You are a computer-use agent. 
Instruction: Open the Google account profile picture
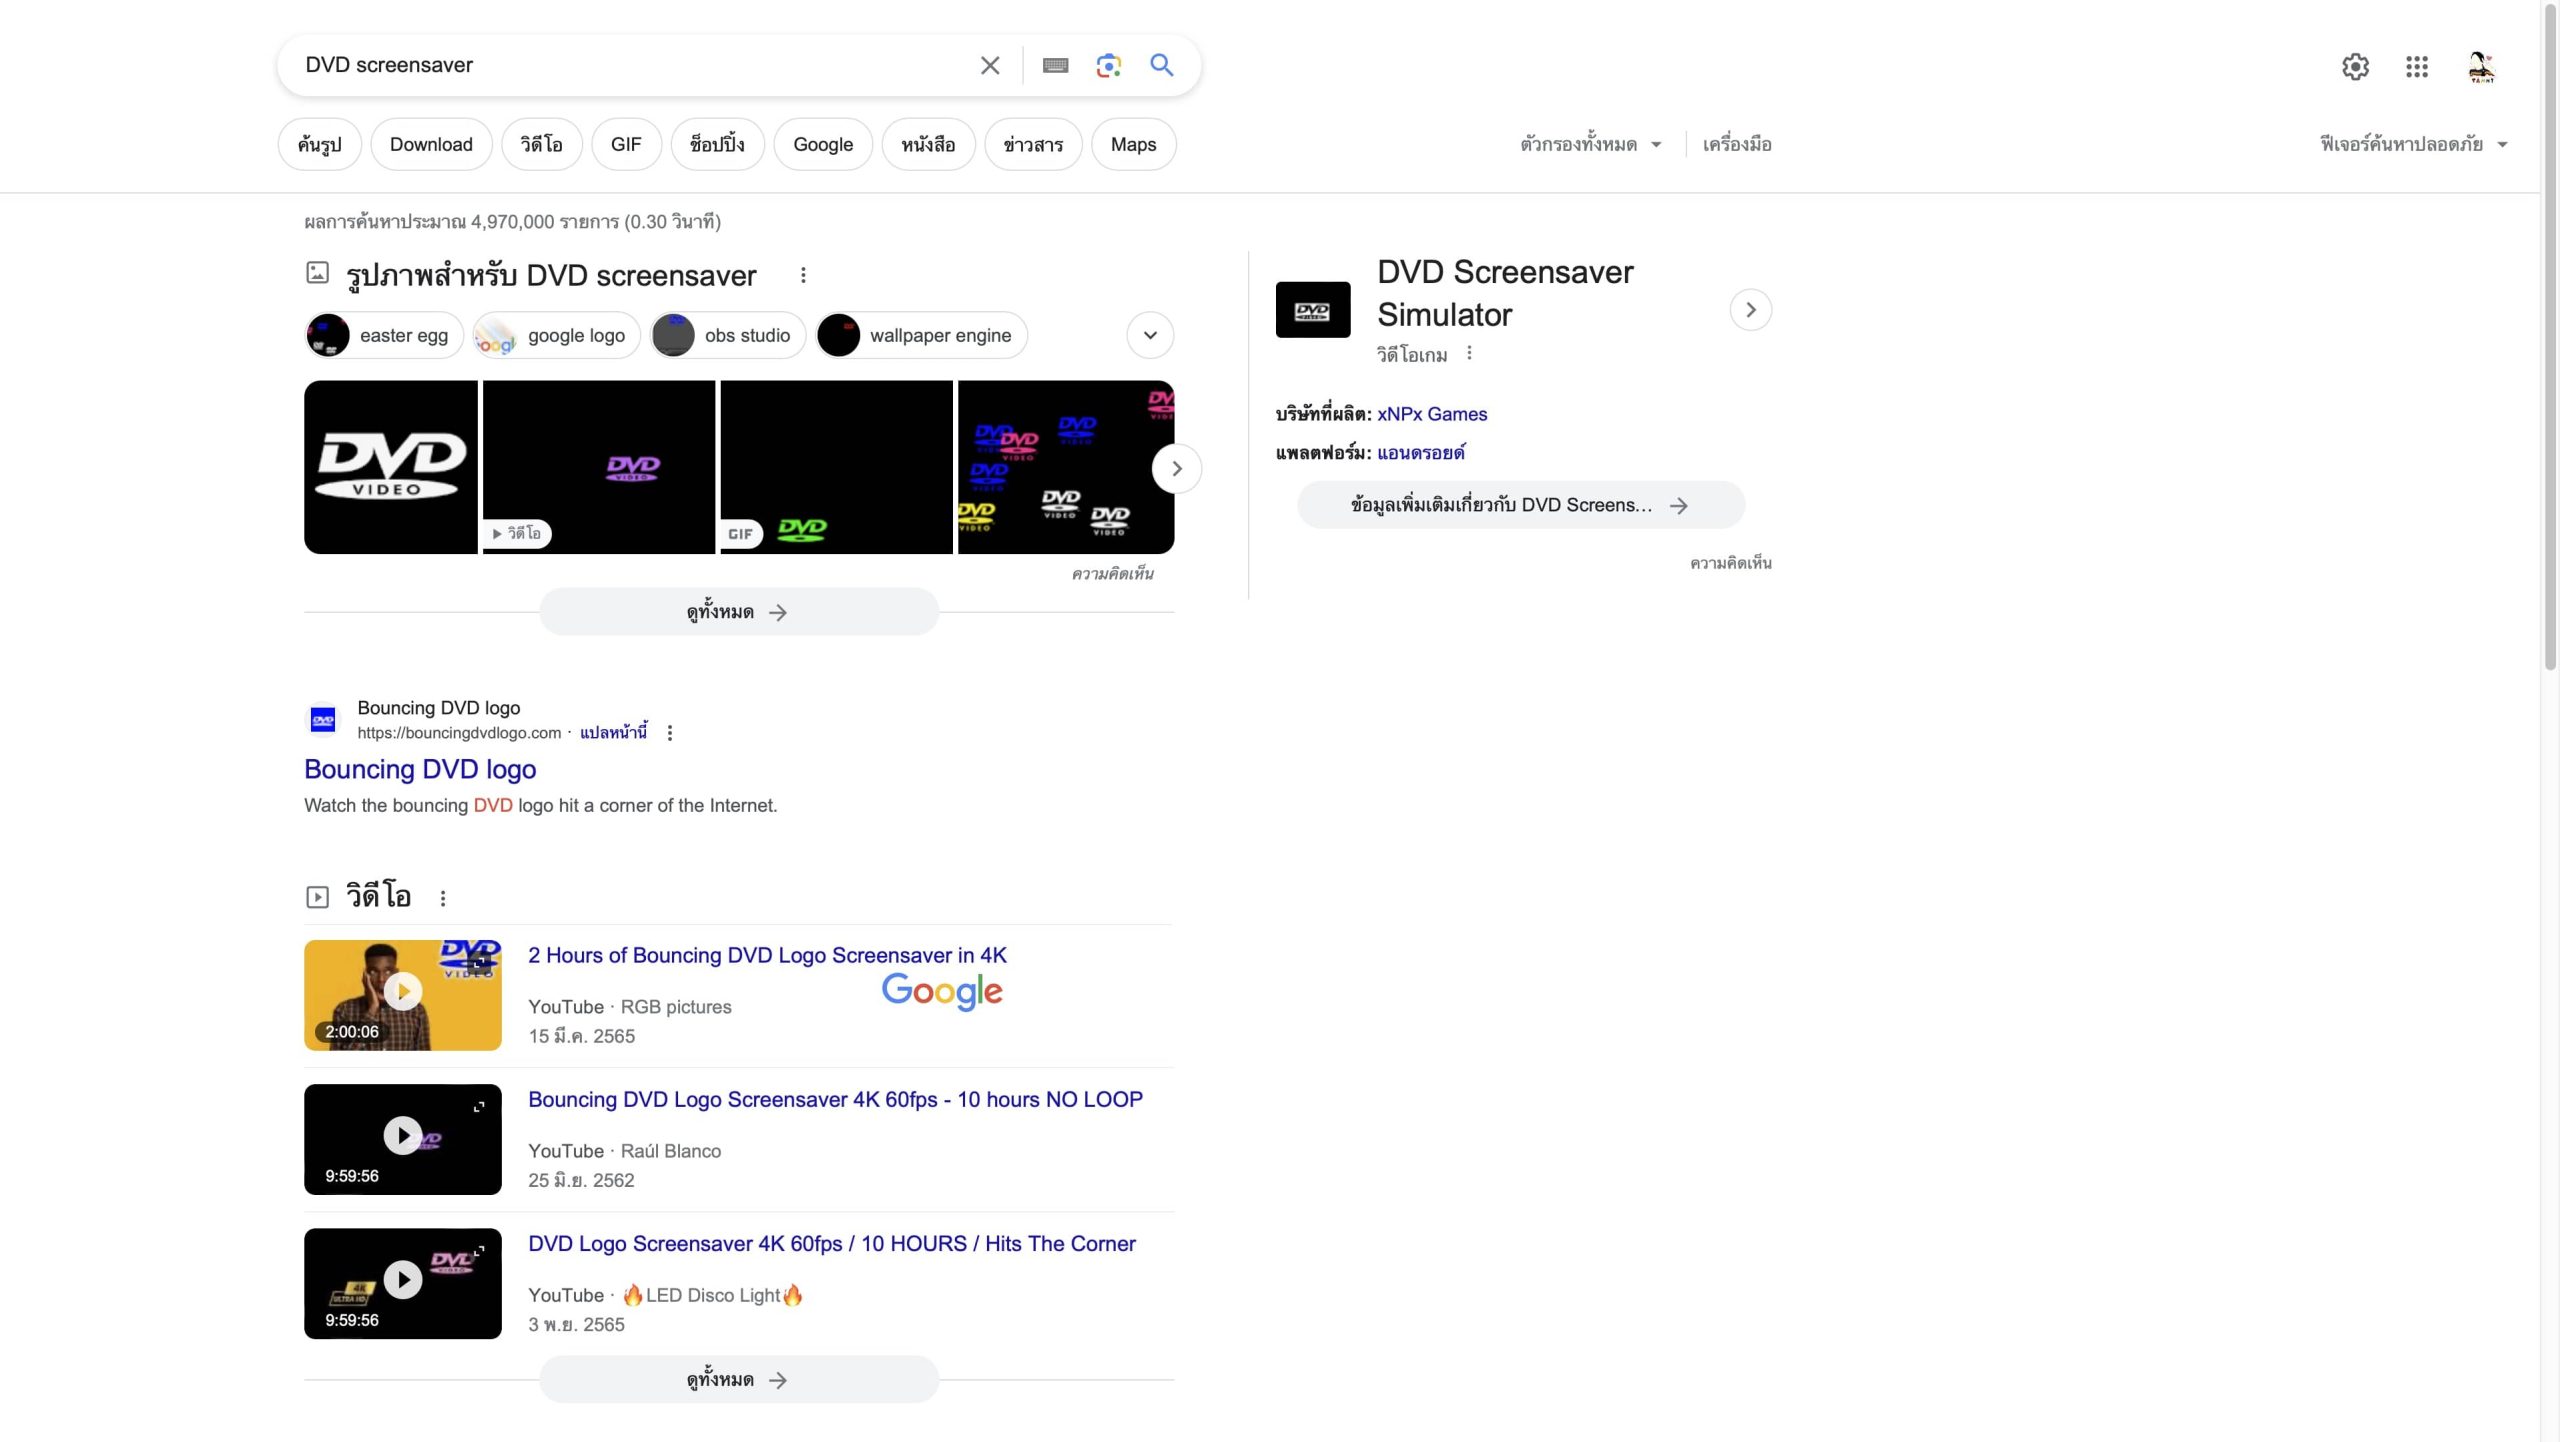coord(2481,67)
